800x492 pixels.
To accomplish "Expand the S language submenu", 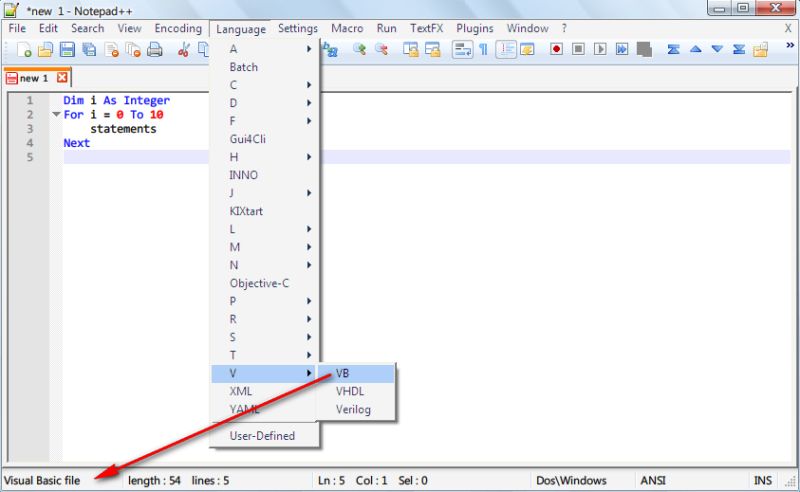I will click(265, 337).
